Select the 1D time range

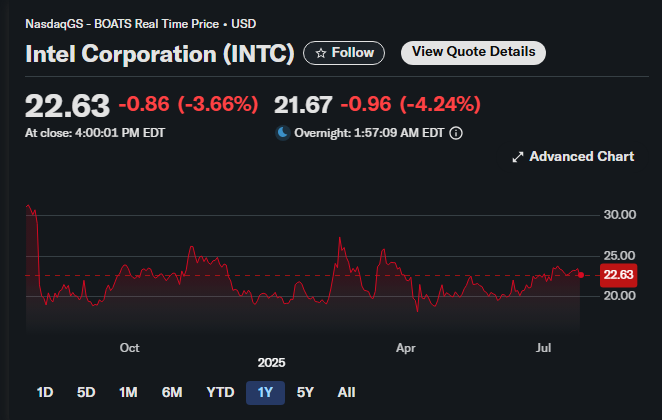tap(45, 393)
